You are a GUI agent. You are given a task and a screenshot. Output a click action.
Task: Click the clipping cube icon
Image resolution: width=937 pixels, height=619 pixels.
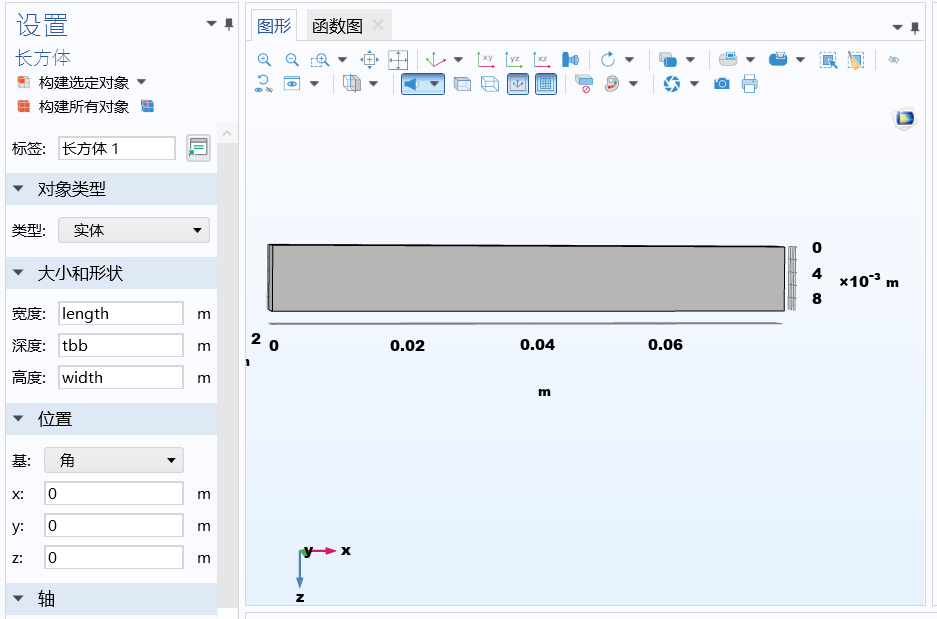pyautogui.click(x=351, y=84)
